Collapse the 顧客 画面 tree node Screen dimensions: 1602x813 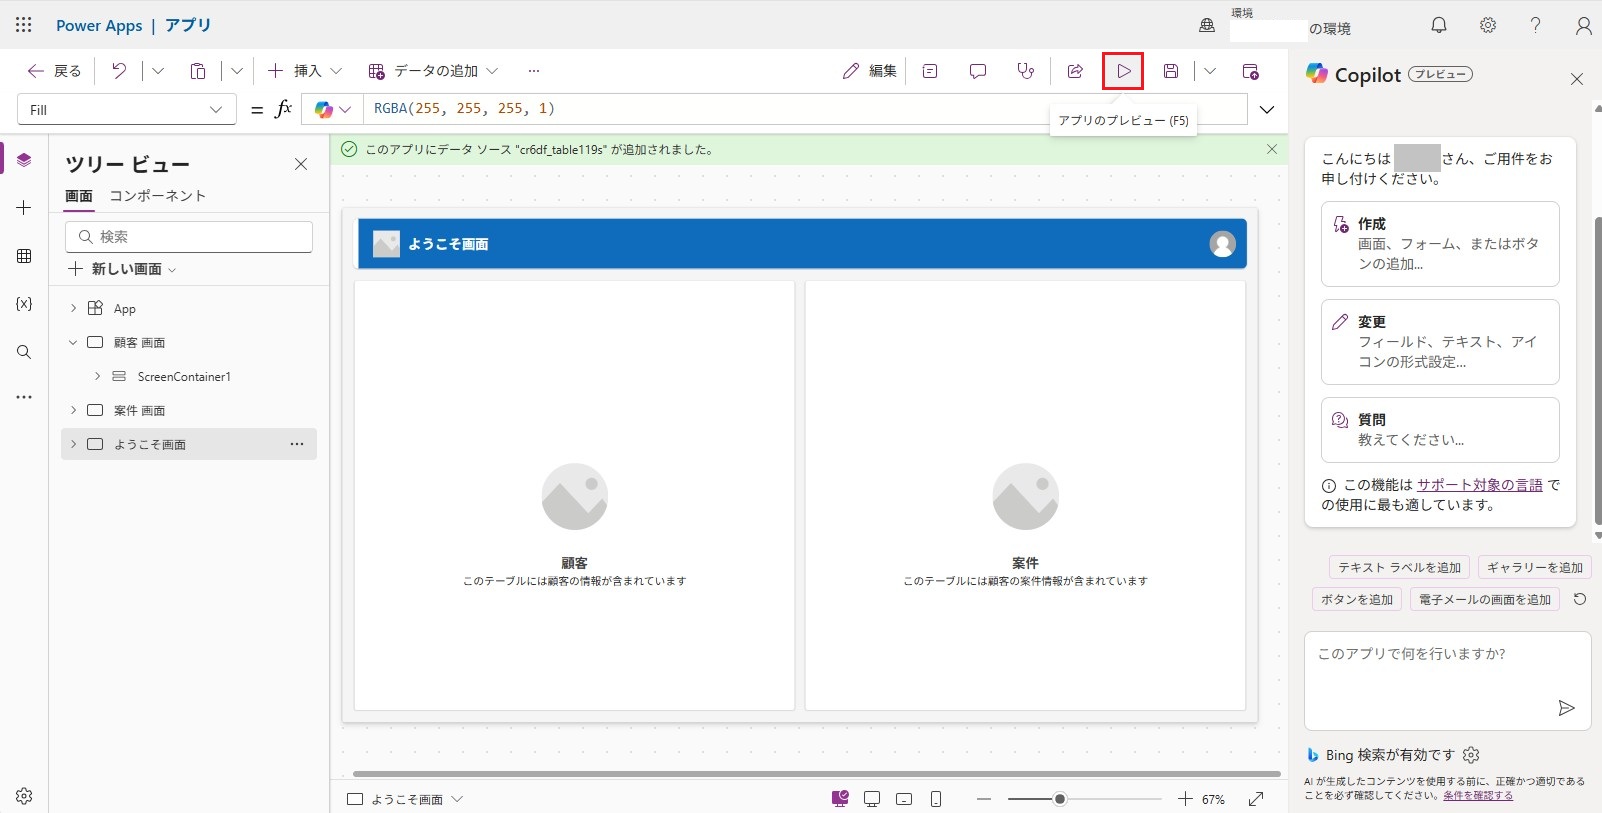point(73,342)
